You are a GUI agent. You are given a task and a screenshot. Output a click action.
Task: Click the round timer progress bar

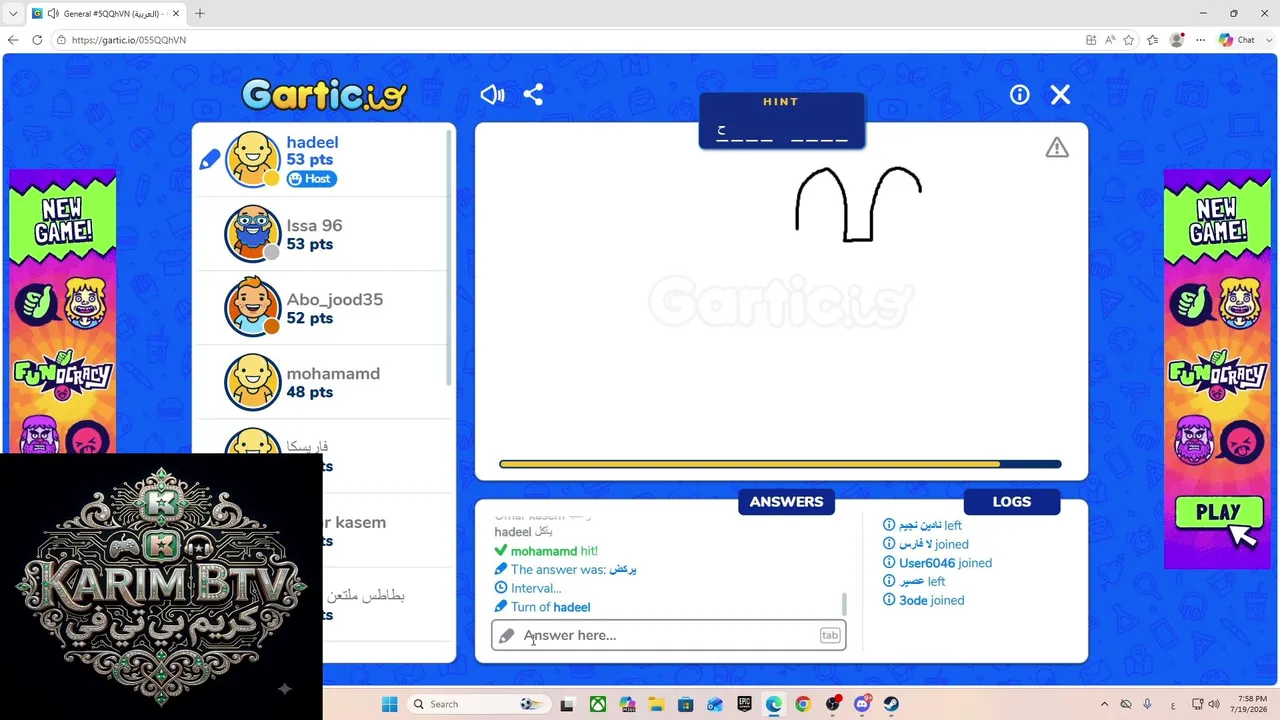[780, 464]
